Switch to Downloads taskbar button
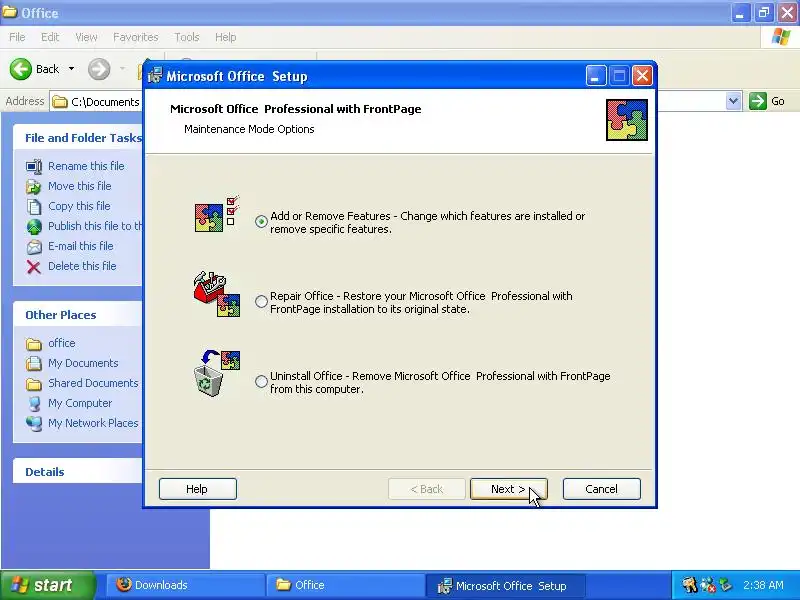The width and height of the screenshot is (800, 600). [185, 585]
